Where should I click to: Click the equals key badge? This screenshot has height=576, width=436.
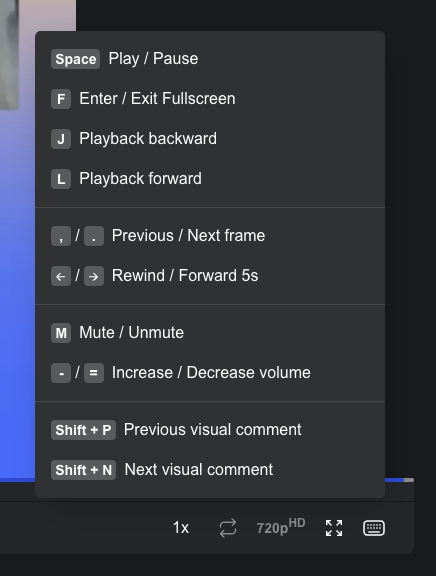94,373
